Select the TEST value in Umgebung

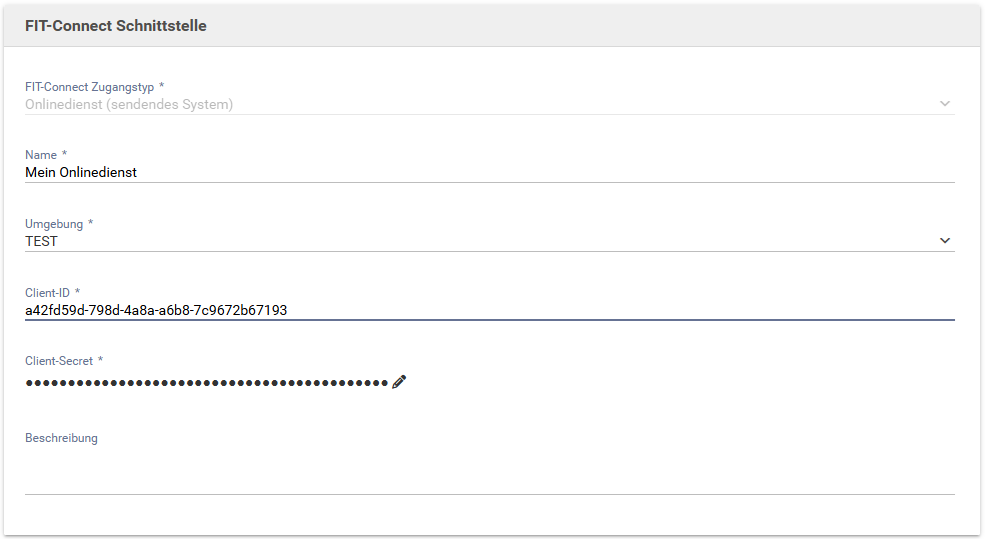[x=41, y=241]
